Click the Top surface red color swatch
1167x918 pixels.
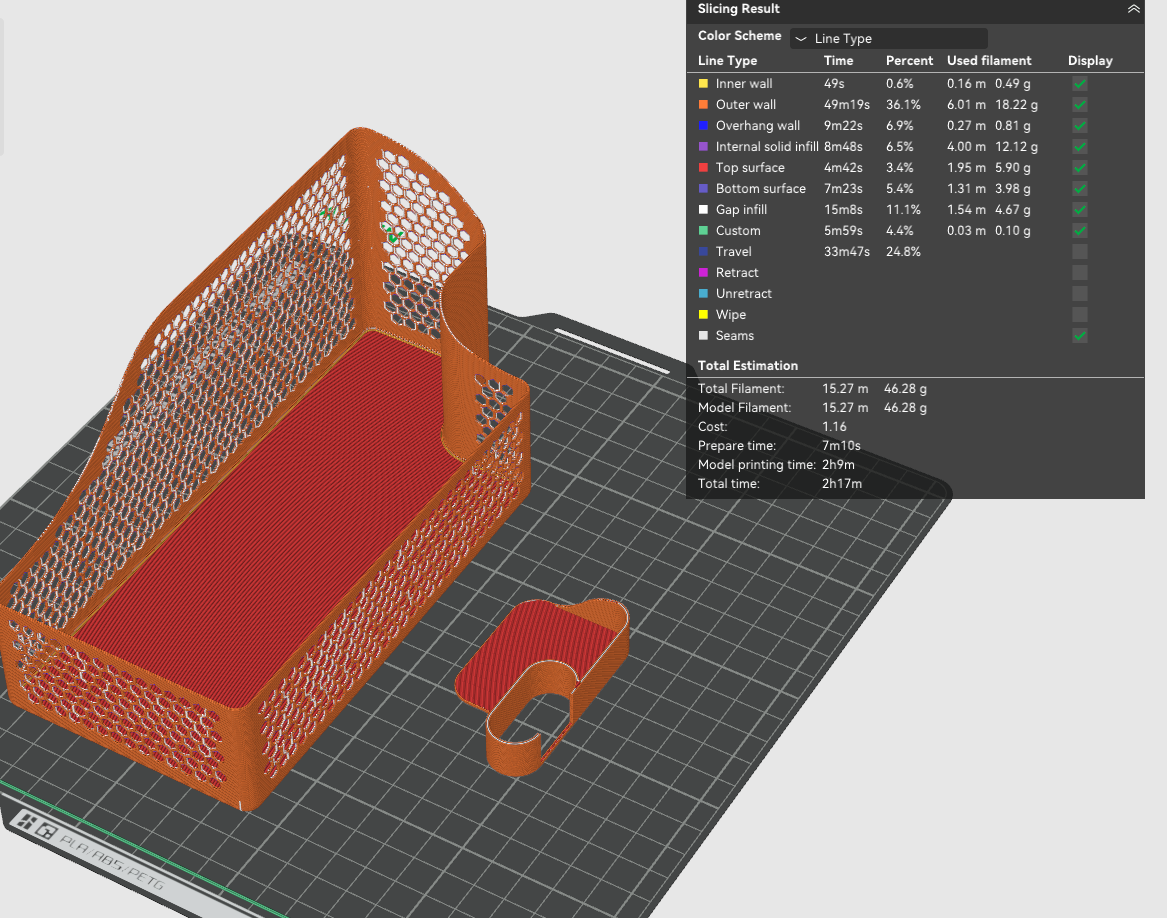click(x=703, y=168)
